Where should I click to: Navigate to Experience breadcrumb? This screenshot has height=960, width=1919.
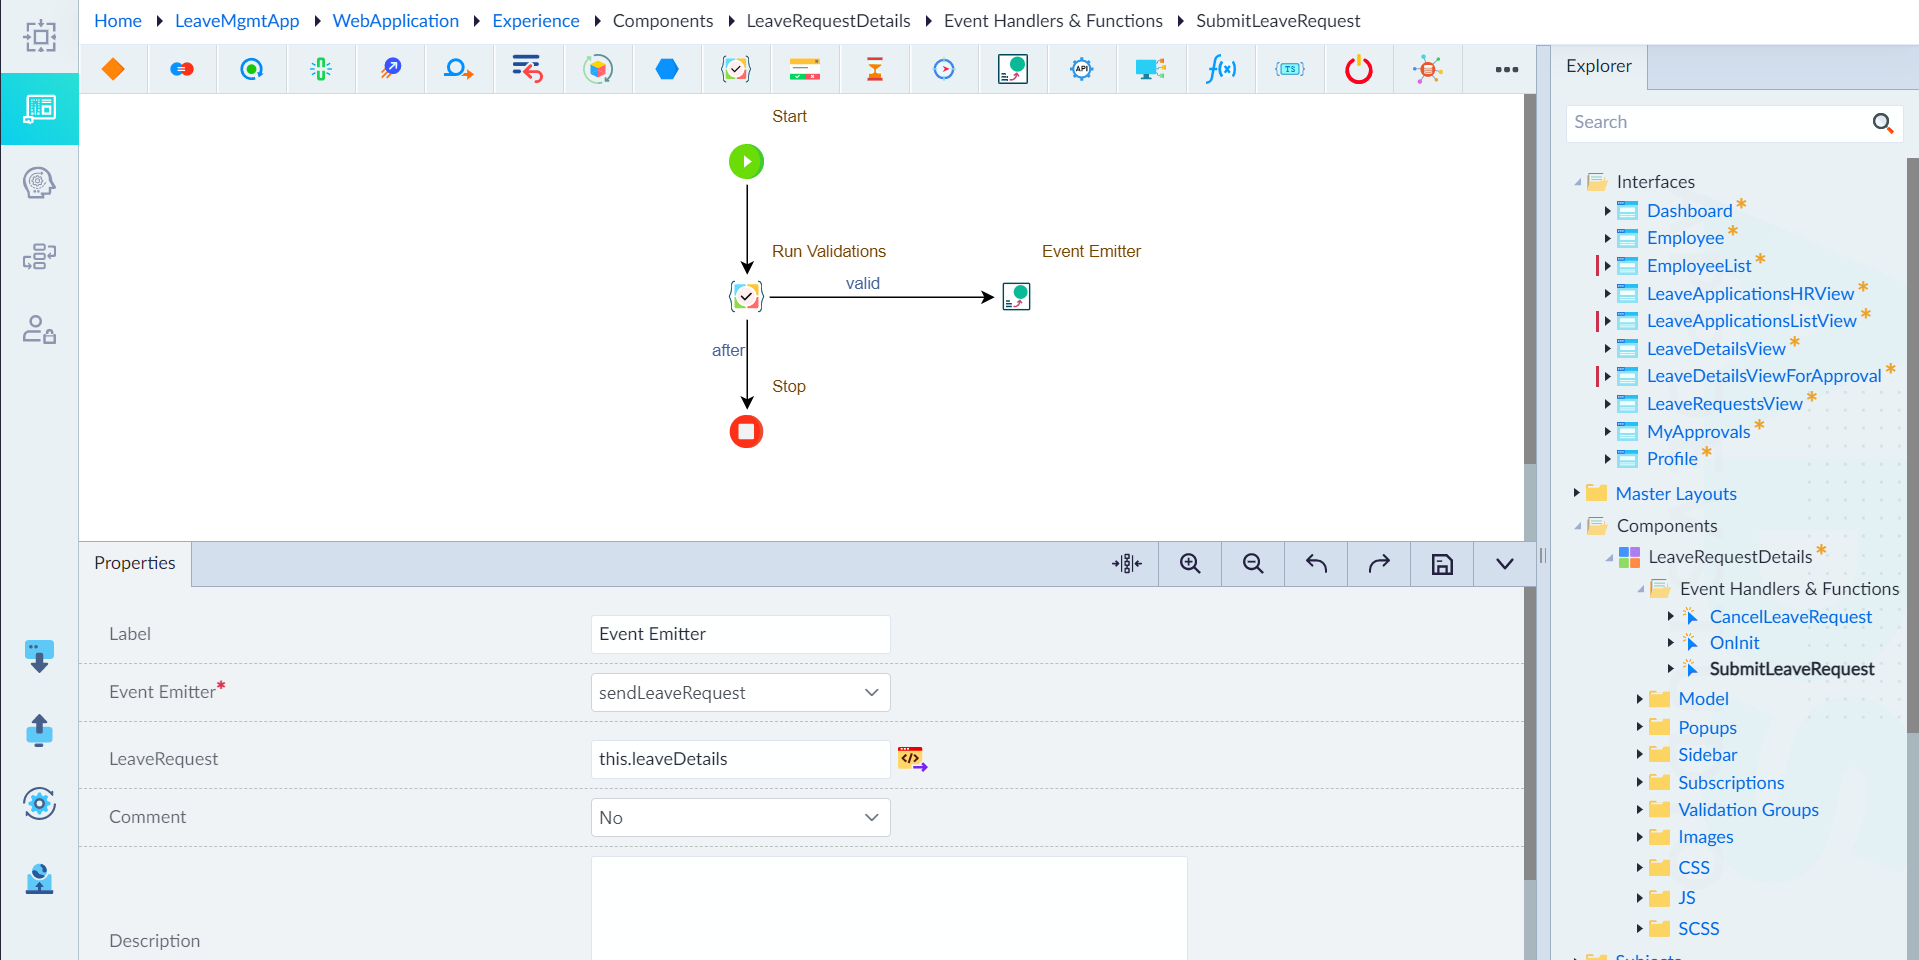coord(535,21)
